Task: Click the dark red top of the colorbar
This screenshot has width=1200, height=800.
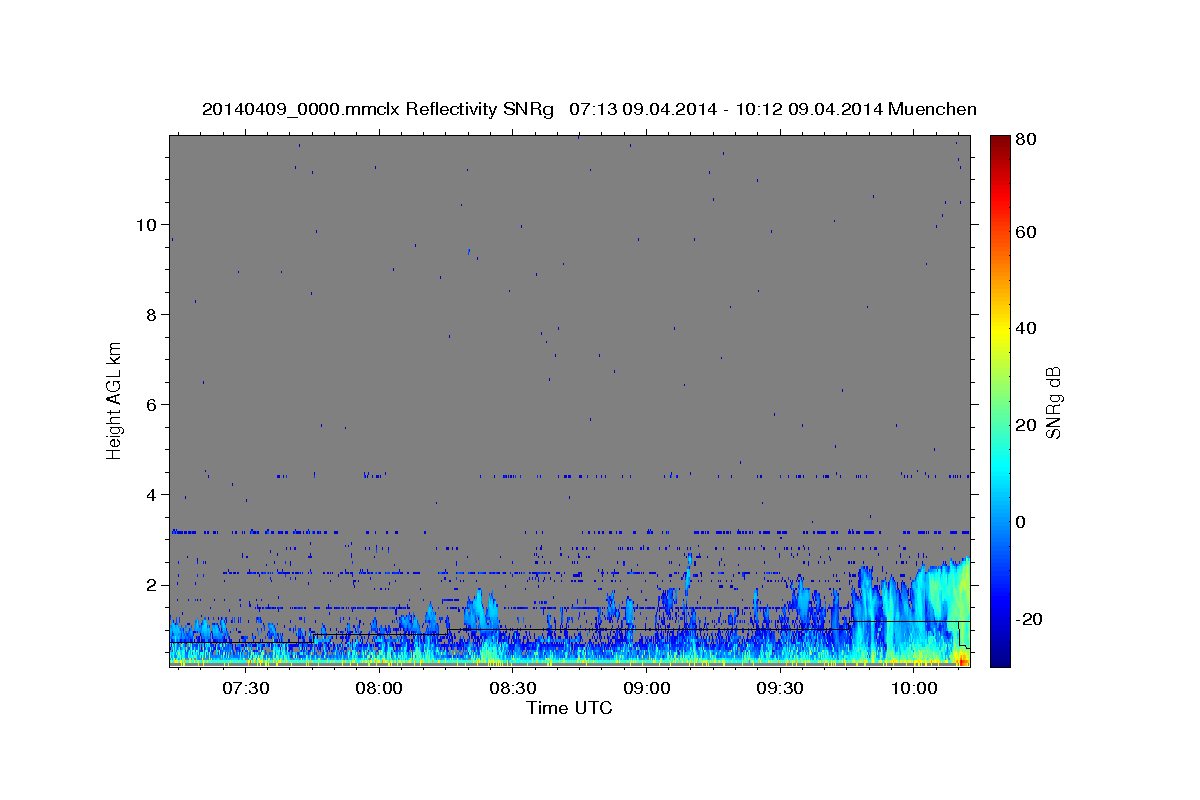Action: (1000, 145)
